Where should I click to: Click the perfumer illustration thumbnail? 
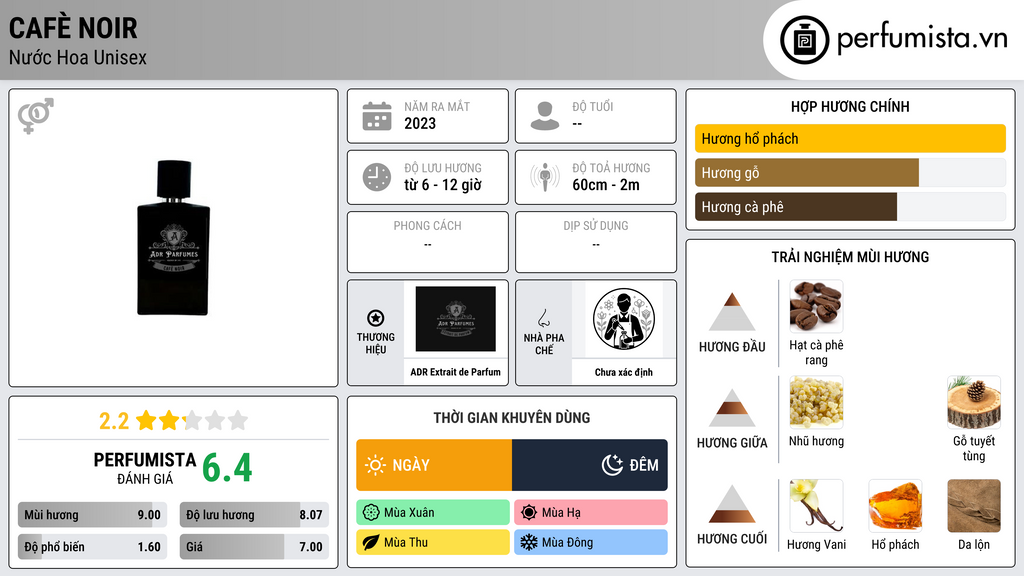tap(624, 319)
